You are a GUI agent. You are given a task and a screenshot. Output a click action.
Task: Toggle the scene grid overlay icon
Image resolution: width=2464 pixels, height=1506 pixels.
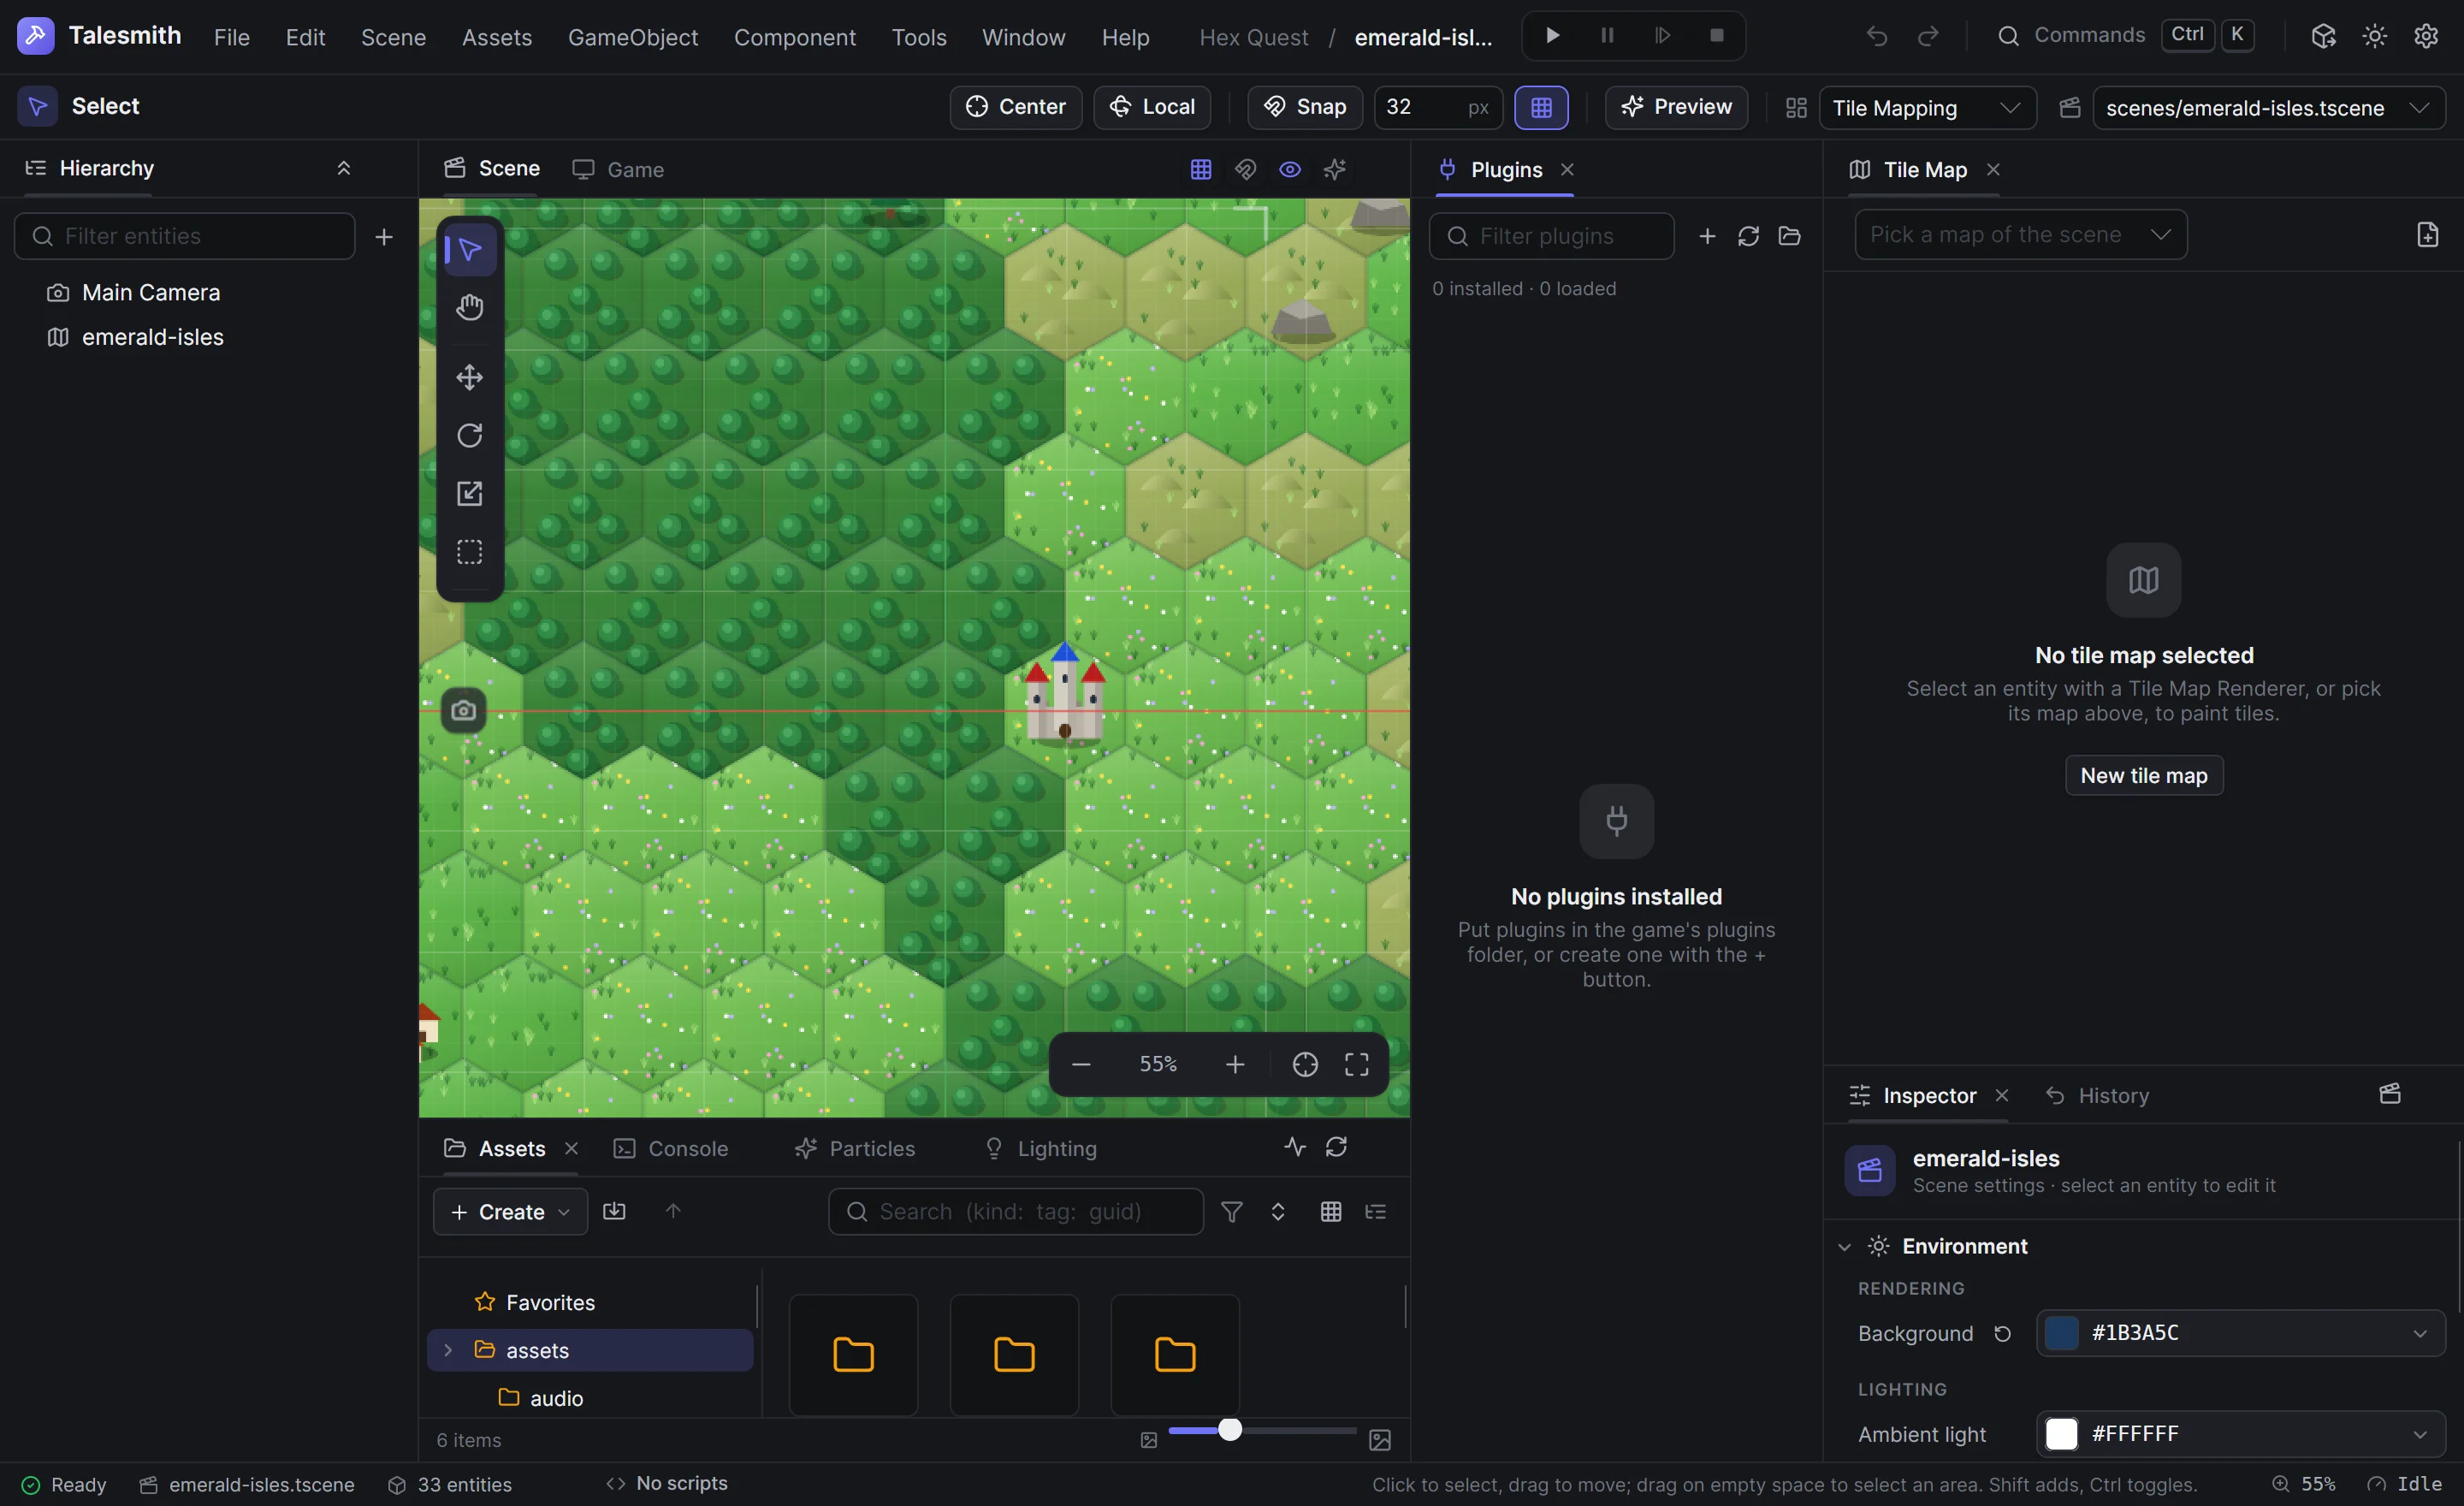click(x=1200, y=169)
